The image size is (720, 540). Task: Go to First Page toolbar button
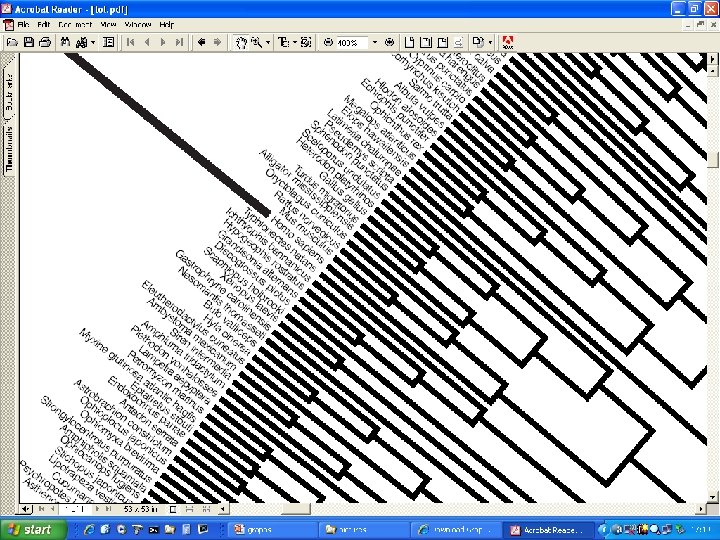[130, 43]
